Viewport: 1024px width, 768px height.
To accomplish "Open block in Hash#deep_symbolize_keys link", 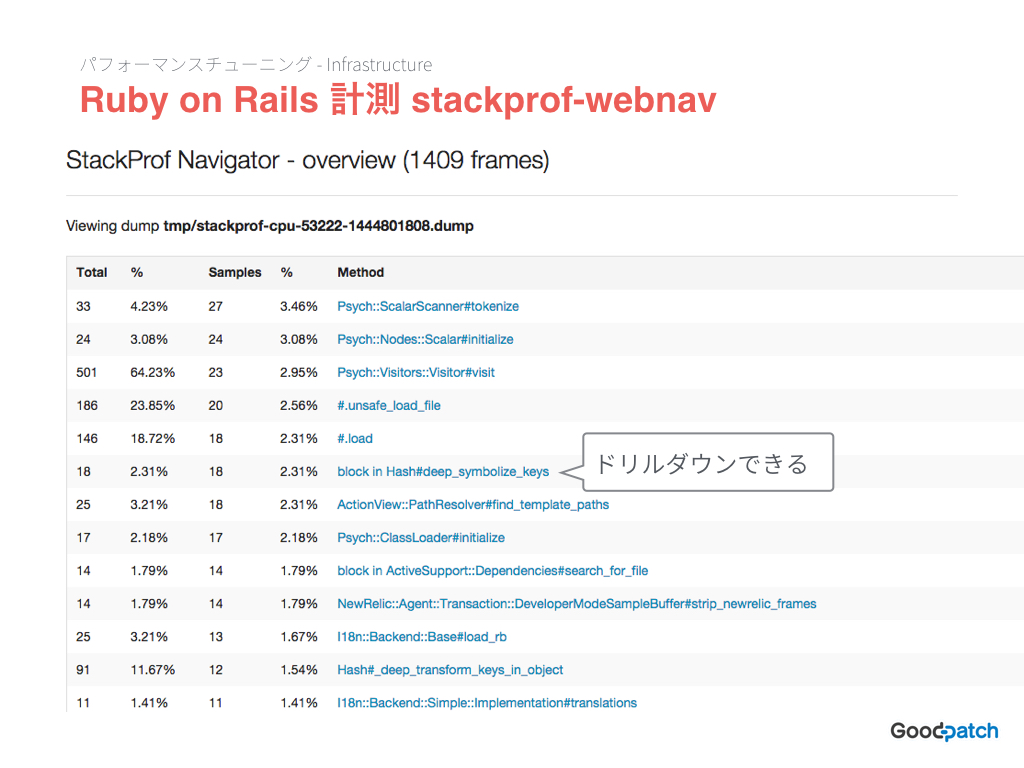I will point(443,472).
